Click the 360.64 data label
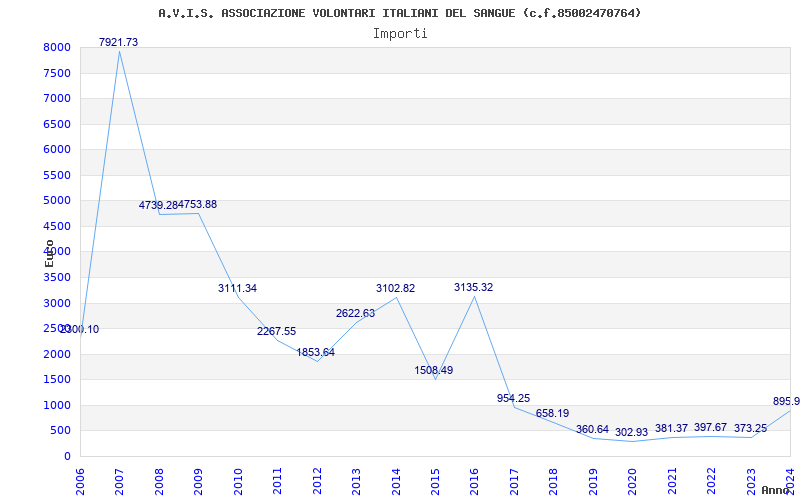The height and width of the screenshot is (500, 800). (592, 430)
